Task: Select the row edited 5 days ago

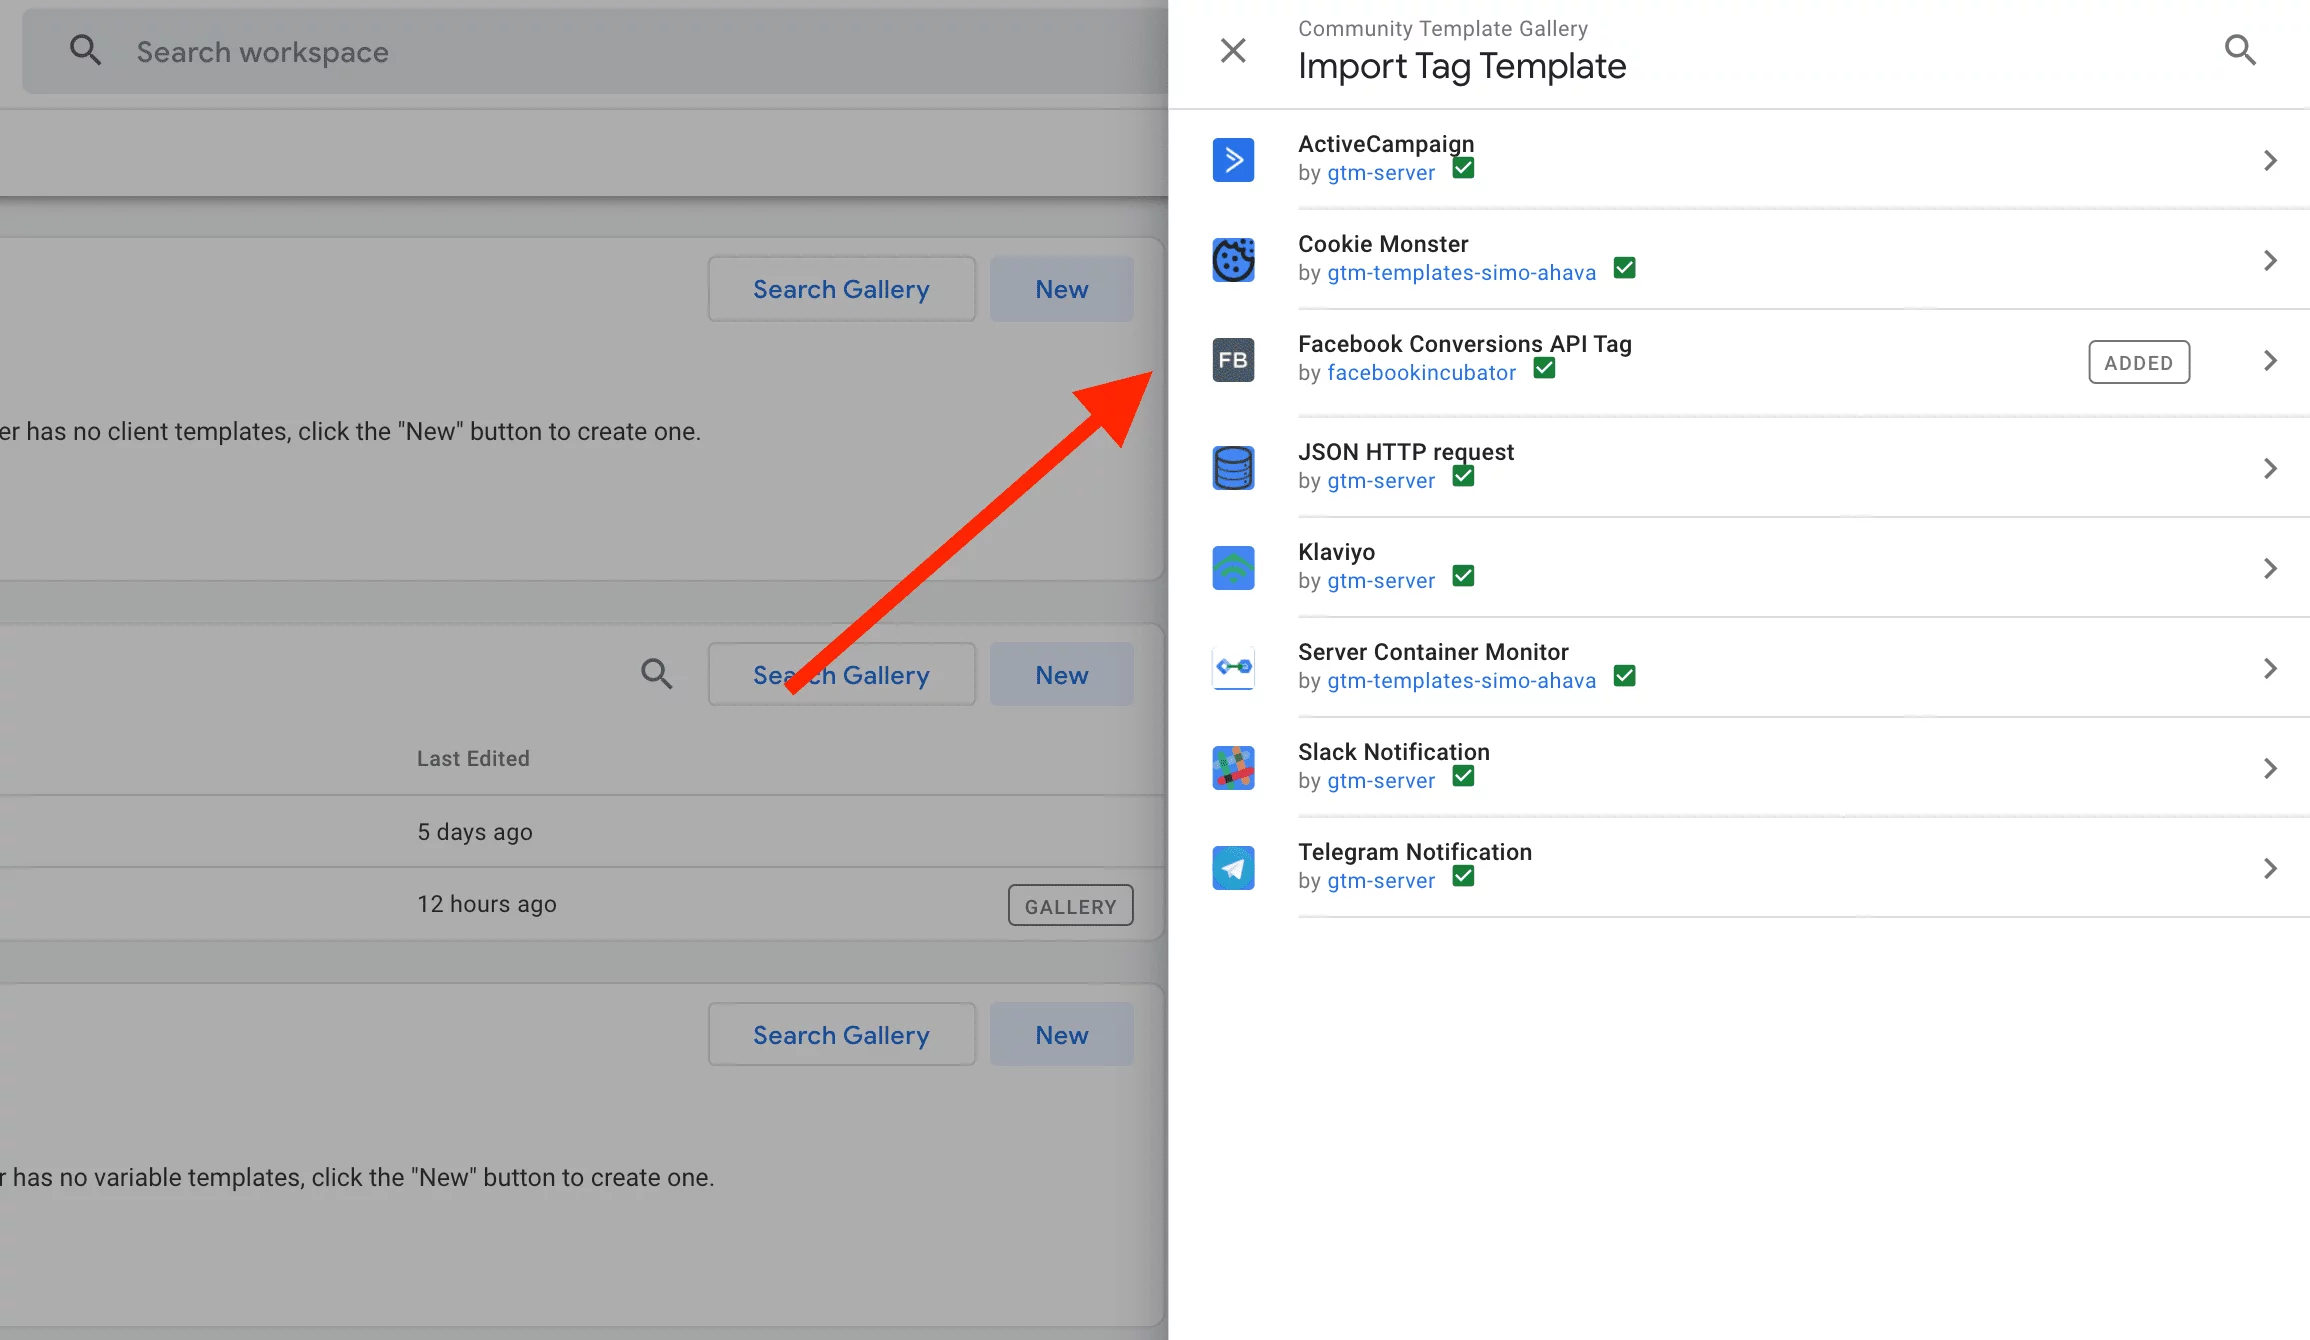Action: pyautogui.click(x=583, y=832)
